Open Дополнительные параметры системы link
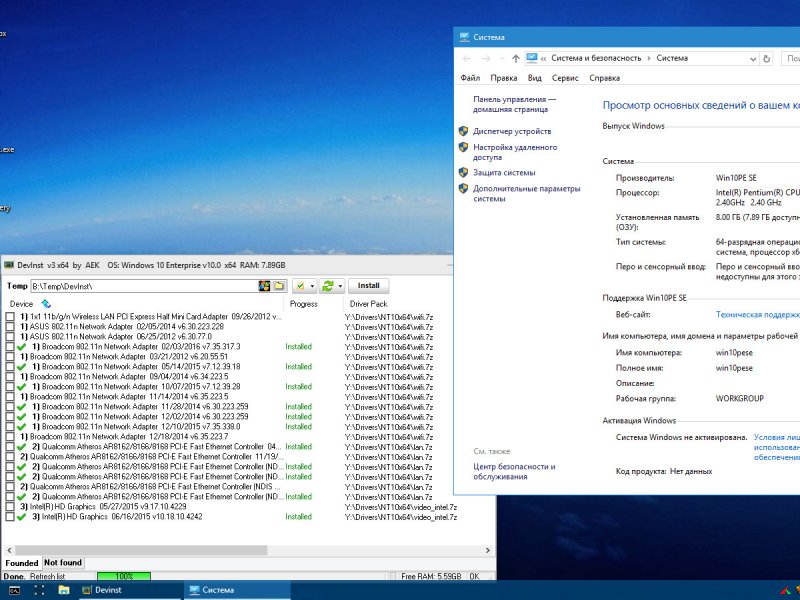 (x=527, y=193)
